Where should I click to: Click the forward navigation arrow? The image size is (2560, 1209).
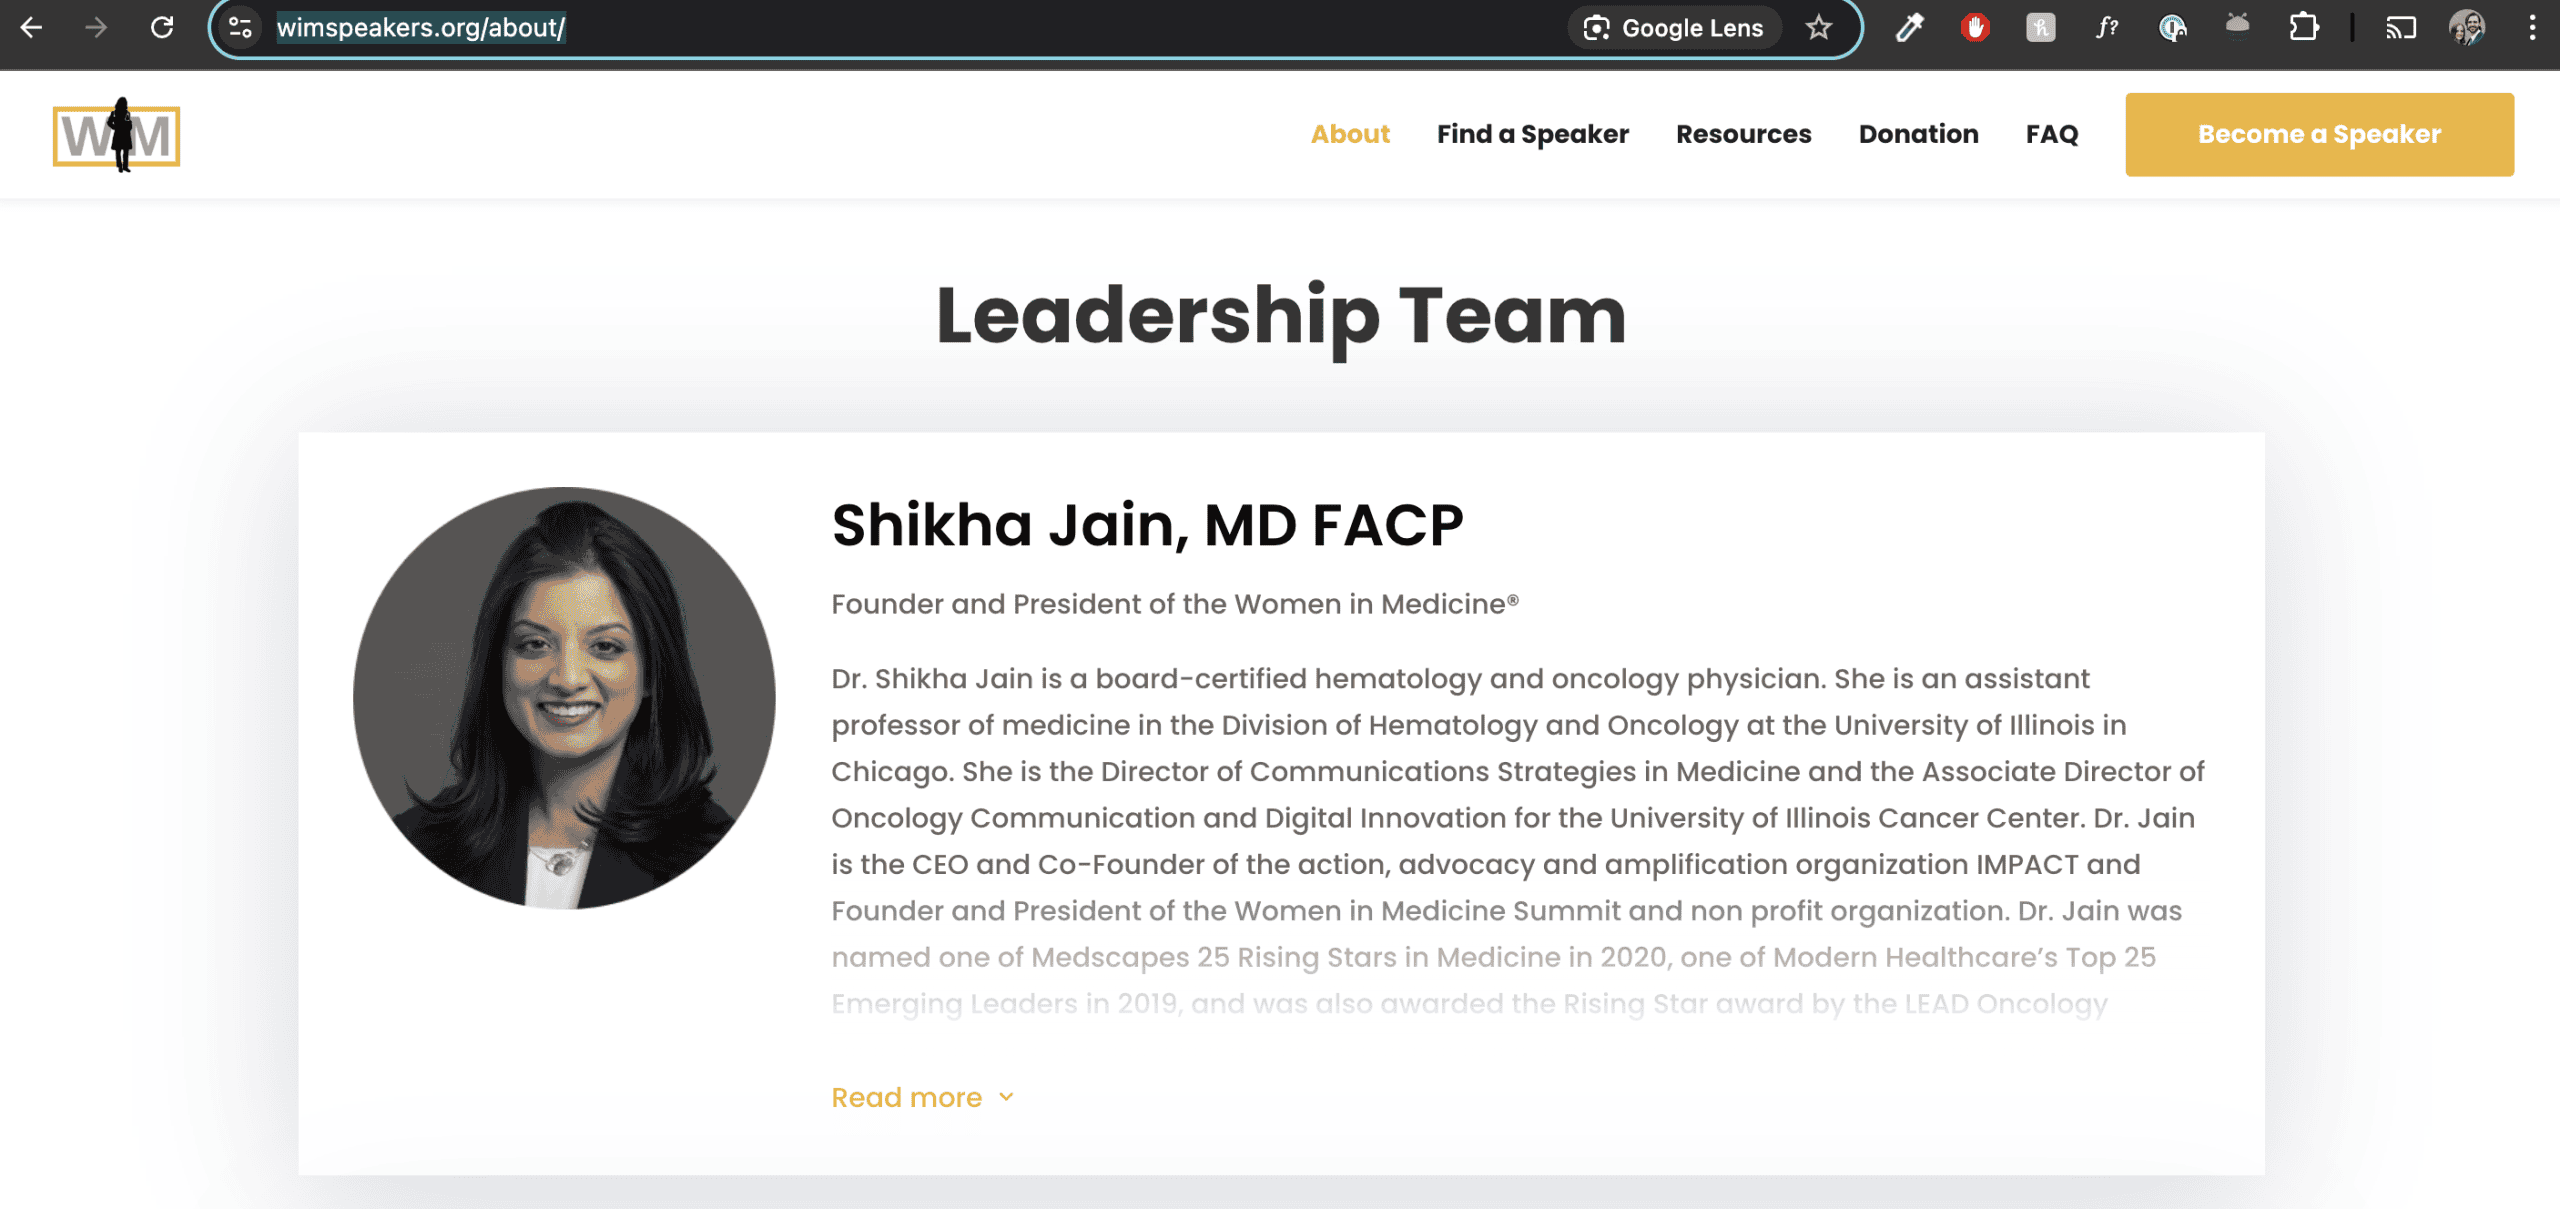pos(96,27)
